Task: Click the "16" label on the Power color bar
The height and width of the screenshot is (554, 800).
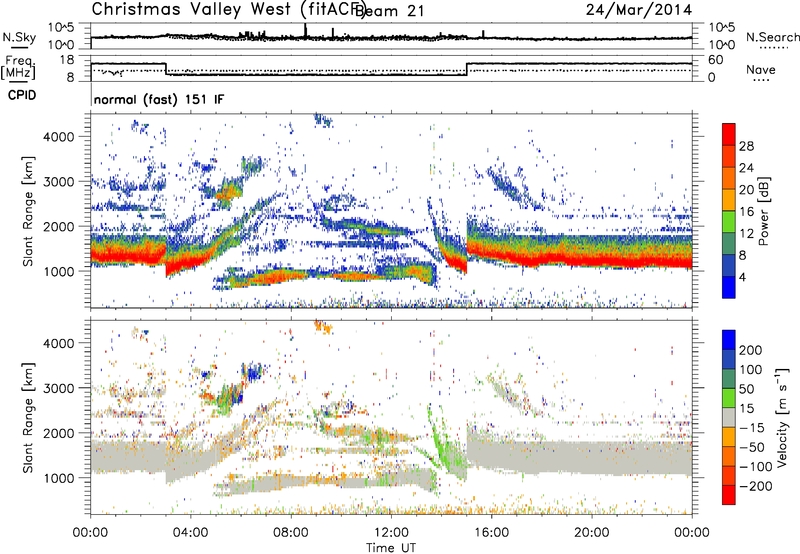Action: (x=746, y=212)
